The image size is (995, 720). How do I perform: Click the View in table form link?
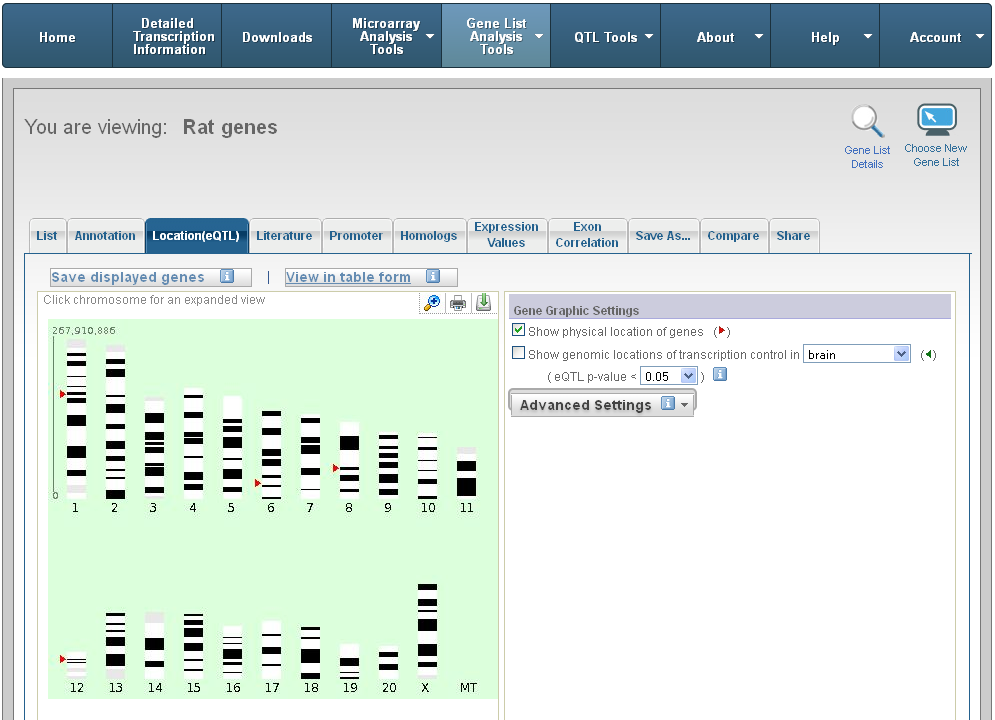point(348,277)
